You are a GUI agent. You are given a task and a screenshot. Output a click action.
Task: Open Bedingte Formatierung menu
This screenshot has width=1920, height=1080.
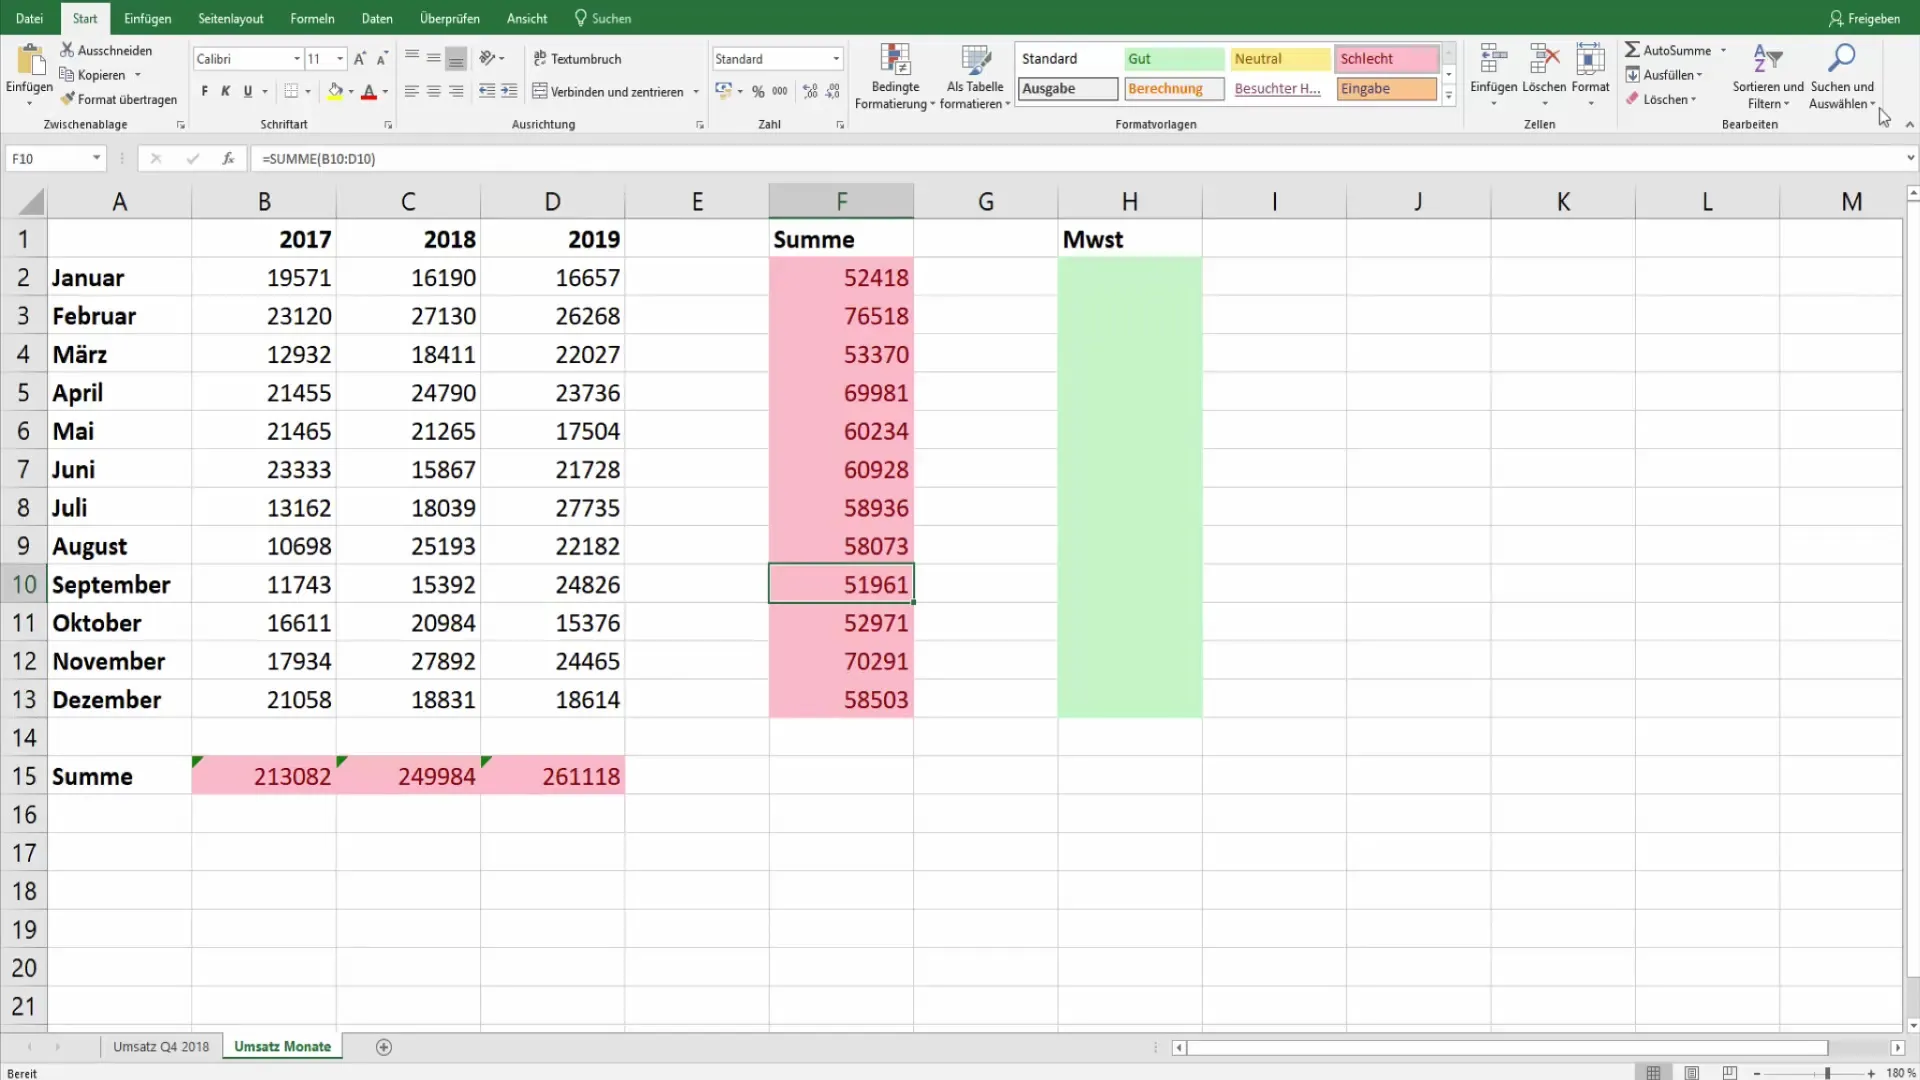click(x=895, y=77)
